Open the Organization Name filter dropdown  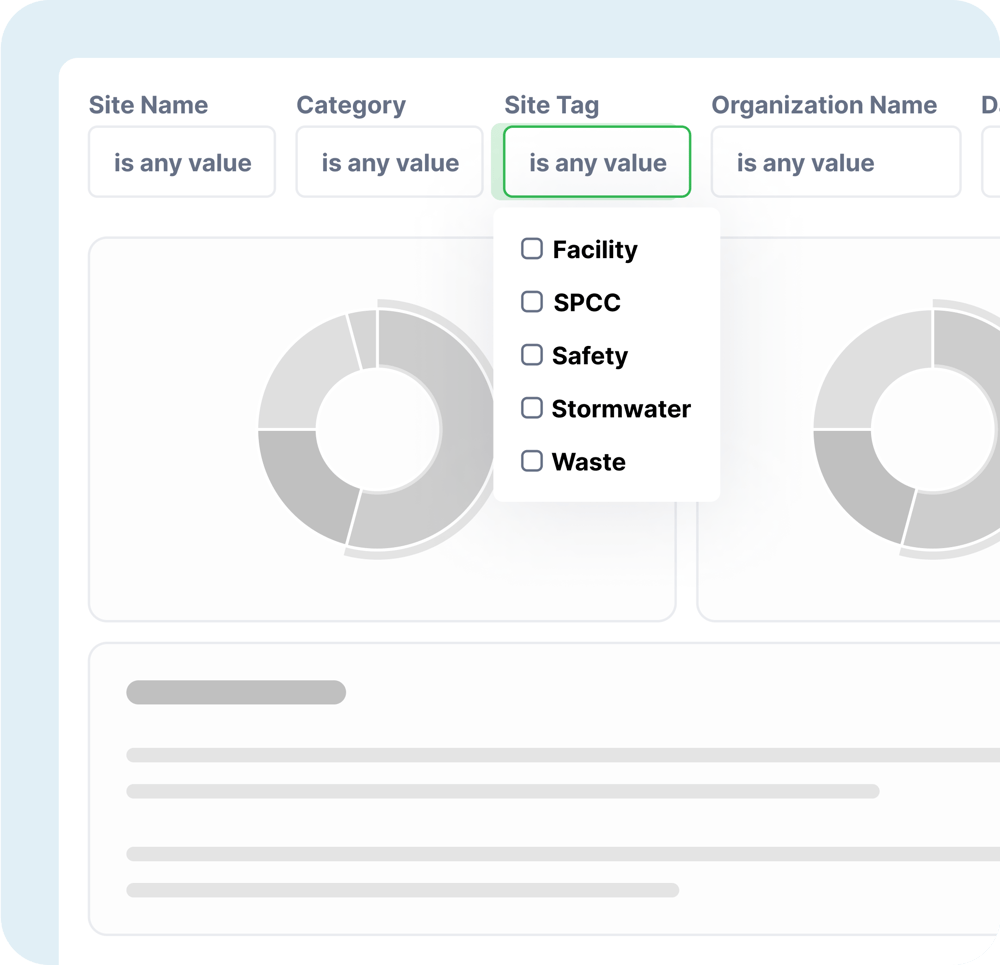pyautogui.click(x=836, y=162)
